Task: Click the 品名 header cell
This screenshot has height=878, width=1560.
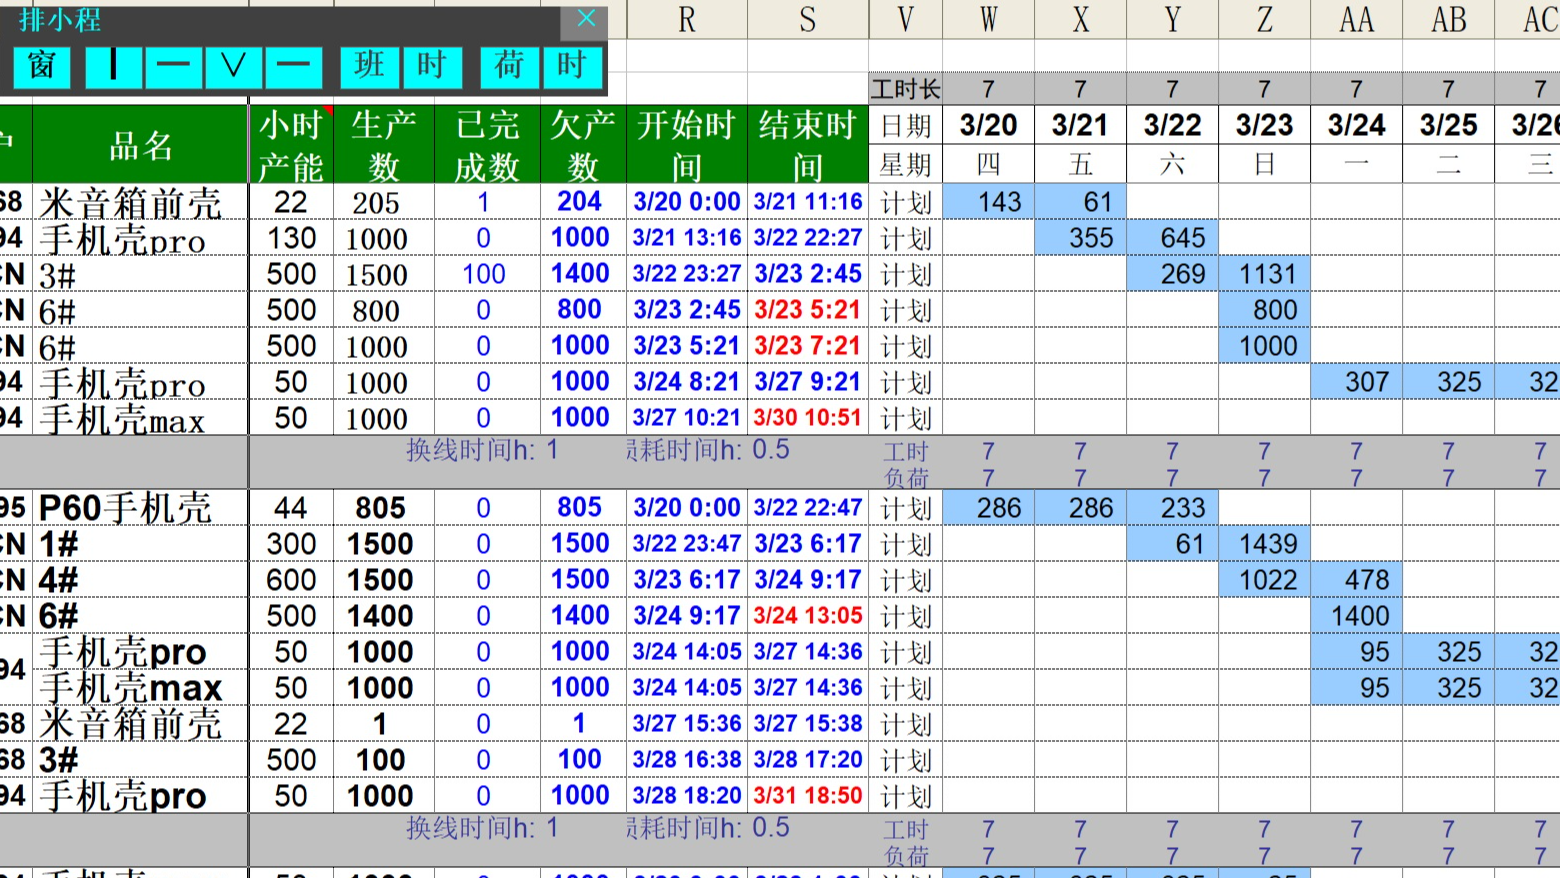Action: click(141, 145)
